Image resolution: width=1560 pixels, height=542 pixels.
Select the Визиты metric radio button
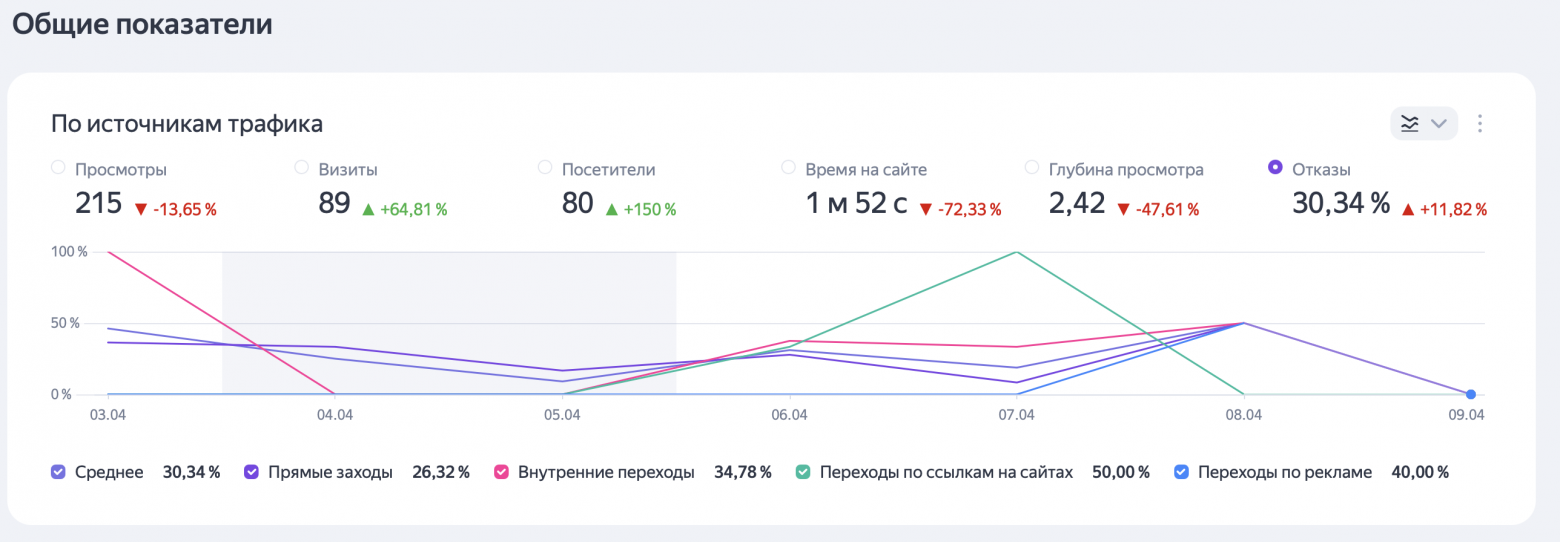pyautogui.click(x=301, y=168)
